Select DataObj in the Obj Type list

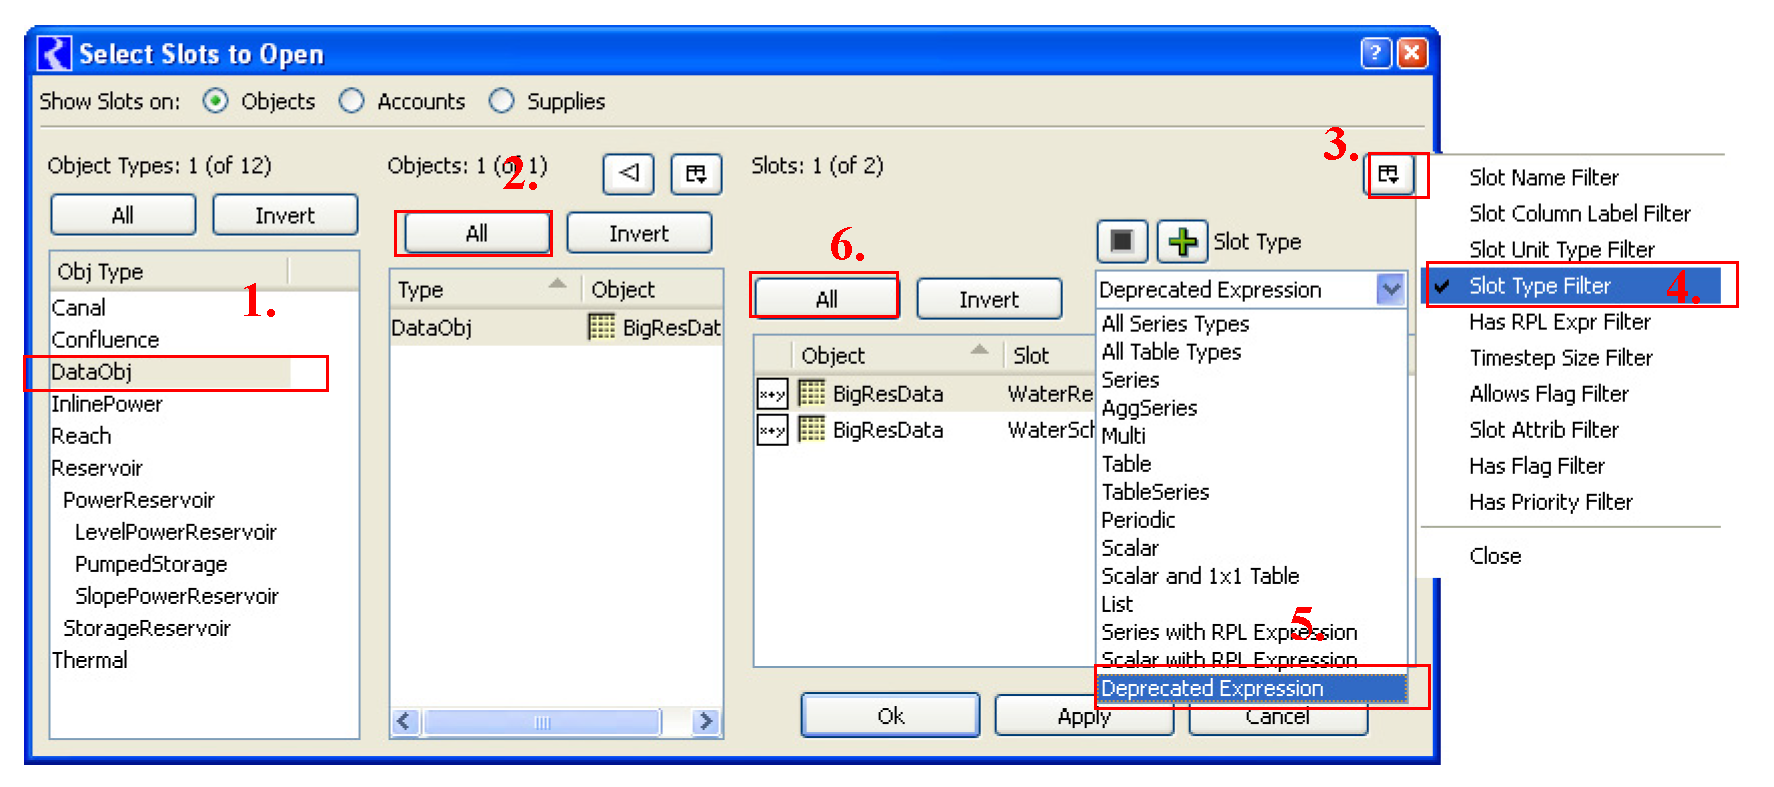click(x=92, y=372)
